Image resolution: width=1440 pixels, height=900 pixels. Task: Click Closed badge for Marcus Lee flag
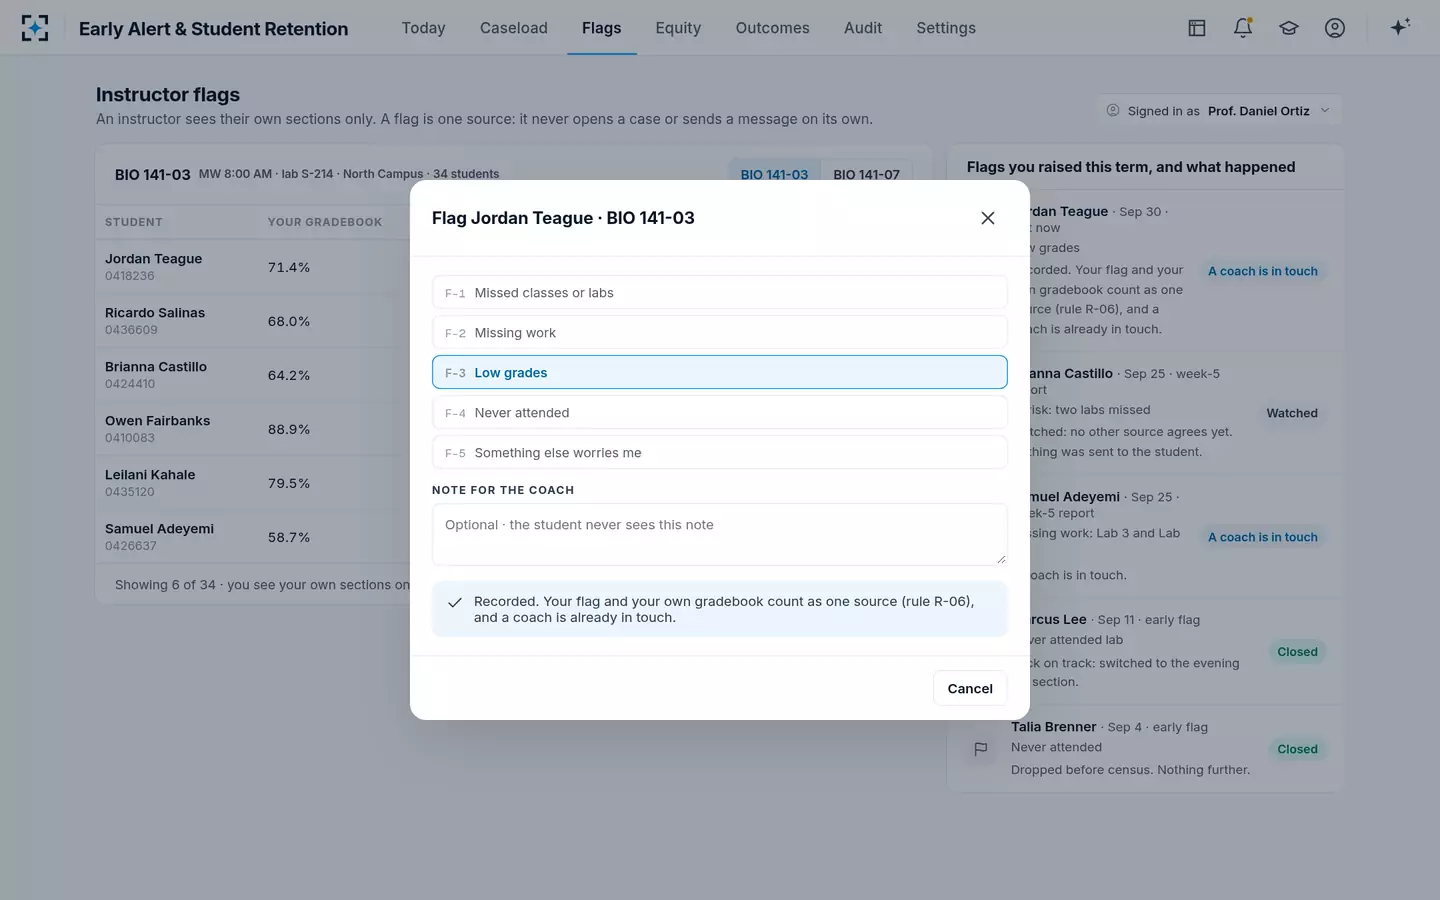1297,652
